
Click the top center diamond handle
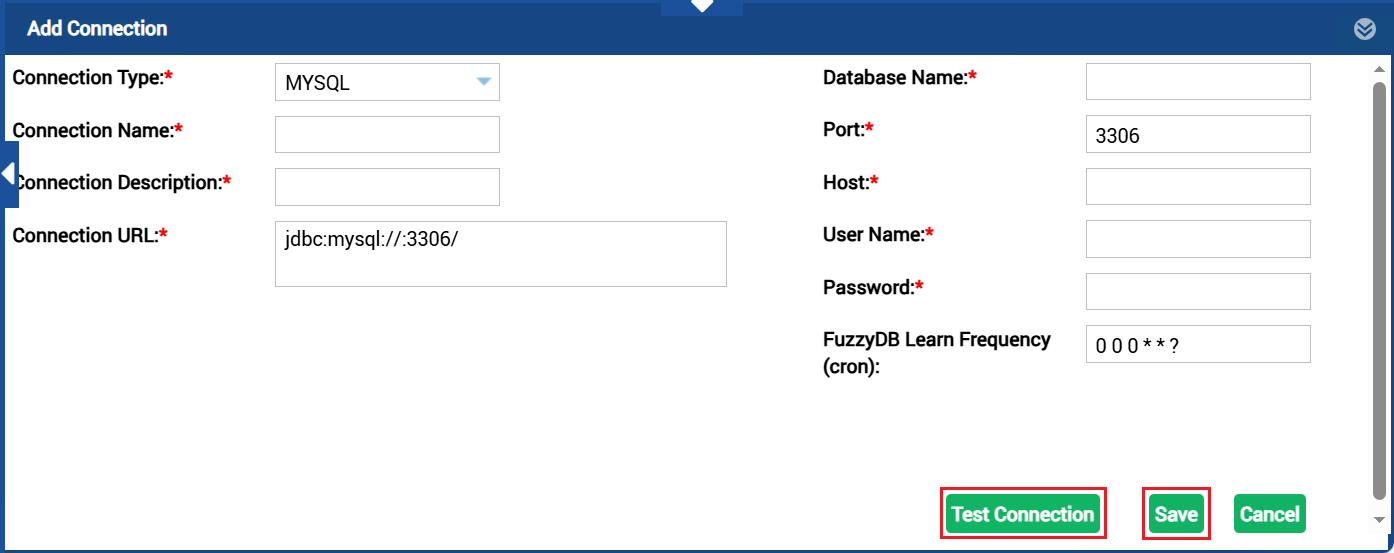coord(702,6)
